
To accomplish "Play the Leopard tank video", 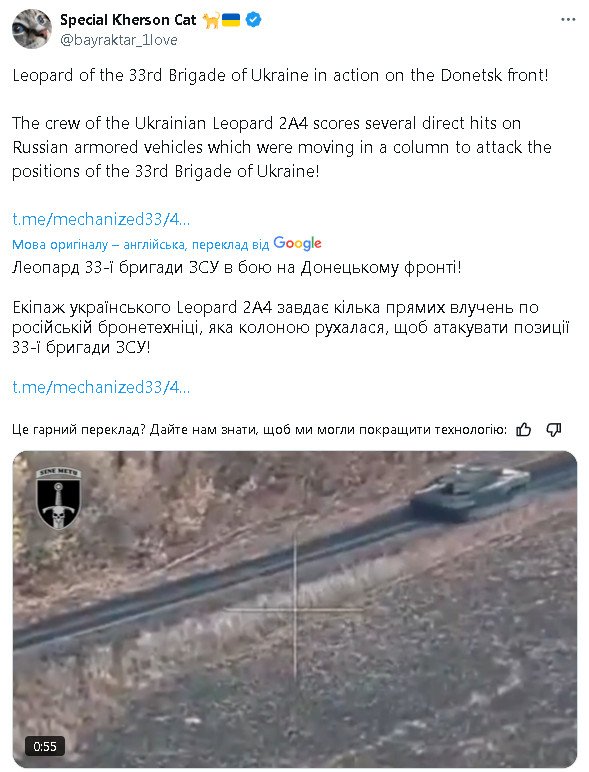I will pos(294,609).
